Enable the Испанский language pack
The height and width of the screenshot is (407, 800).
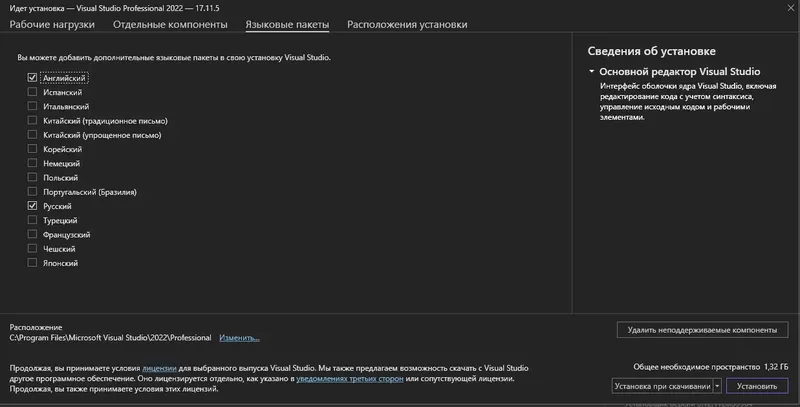tap(33, 91)
